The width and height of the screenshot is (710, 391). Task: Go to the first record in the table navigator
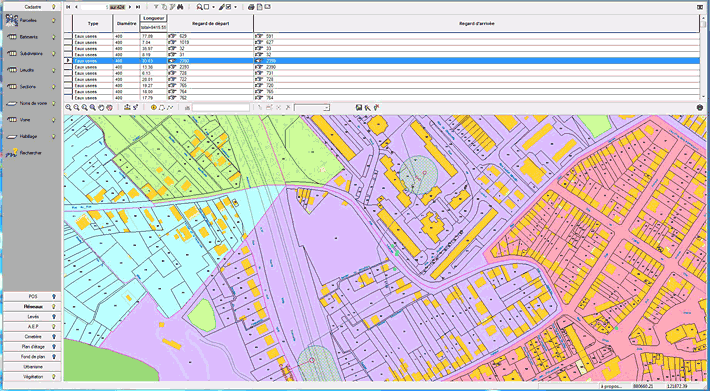pos(68,7)
